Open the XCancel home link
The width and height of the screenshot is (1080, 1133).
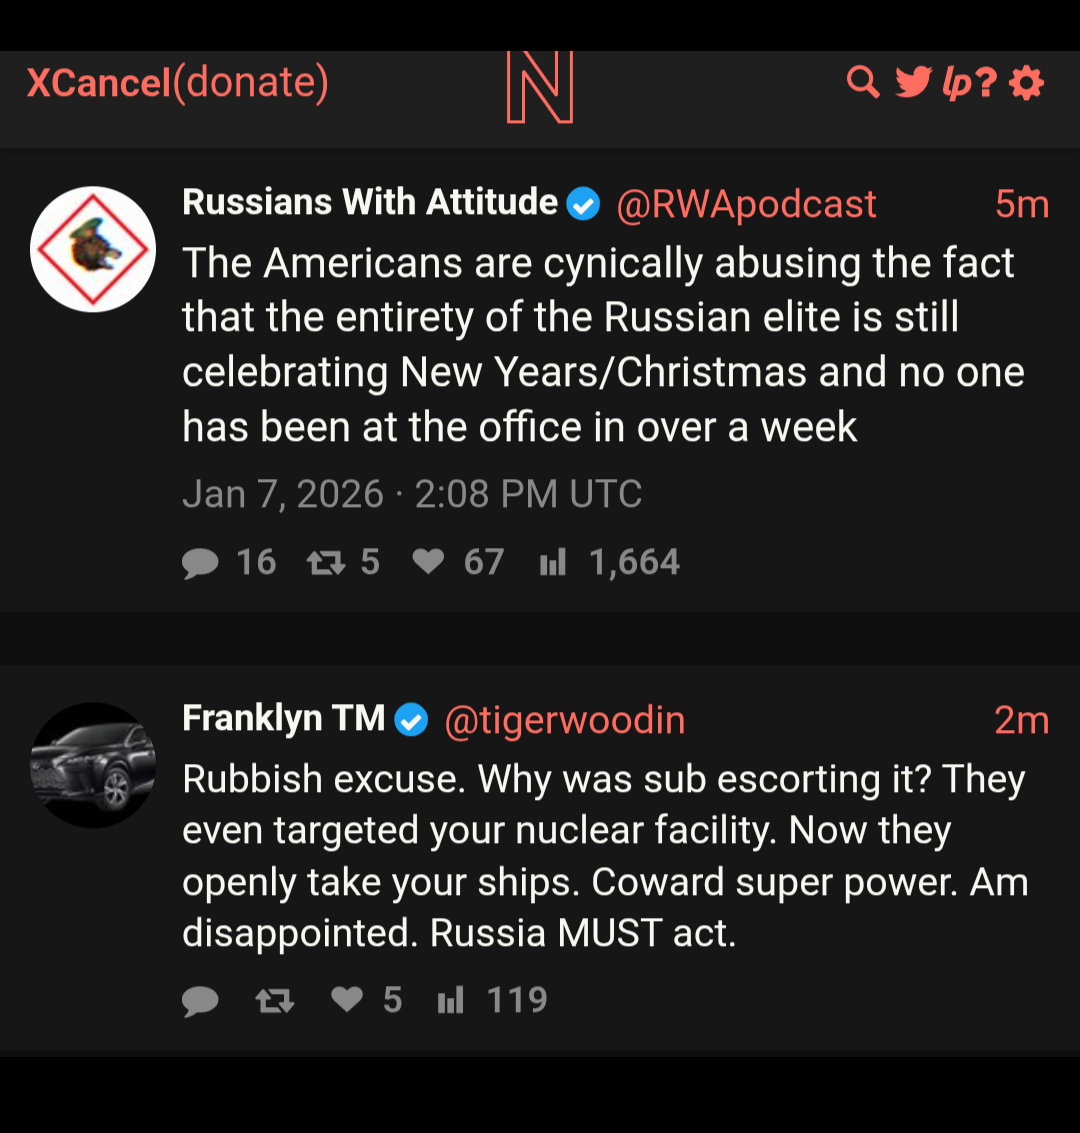[x=98, y=82]
